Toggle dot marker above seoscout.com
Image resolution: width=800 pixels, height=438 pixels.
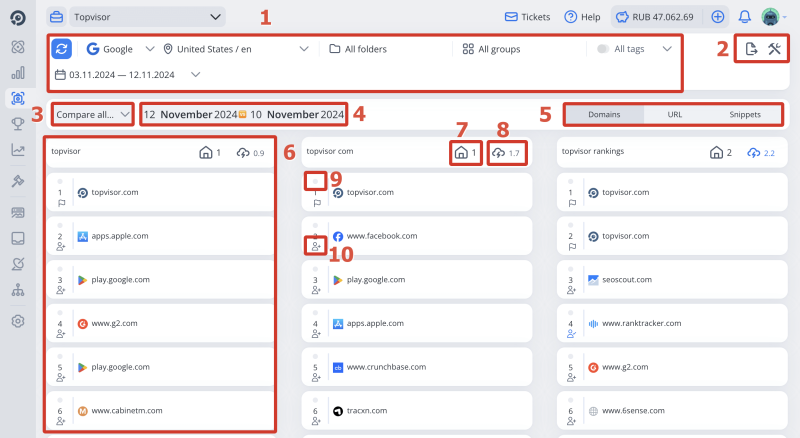(570, 269)
